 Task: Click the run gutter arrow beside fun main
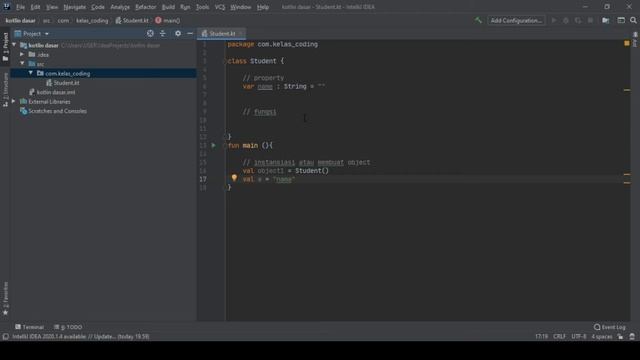point(213,145)
